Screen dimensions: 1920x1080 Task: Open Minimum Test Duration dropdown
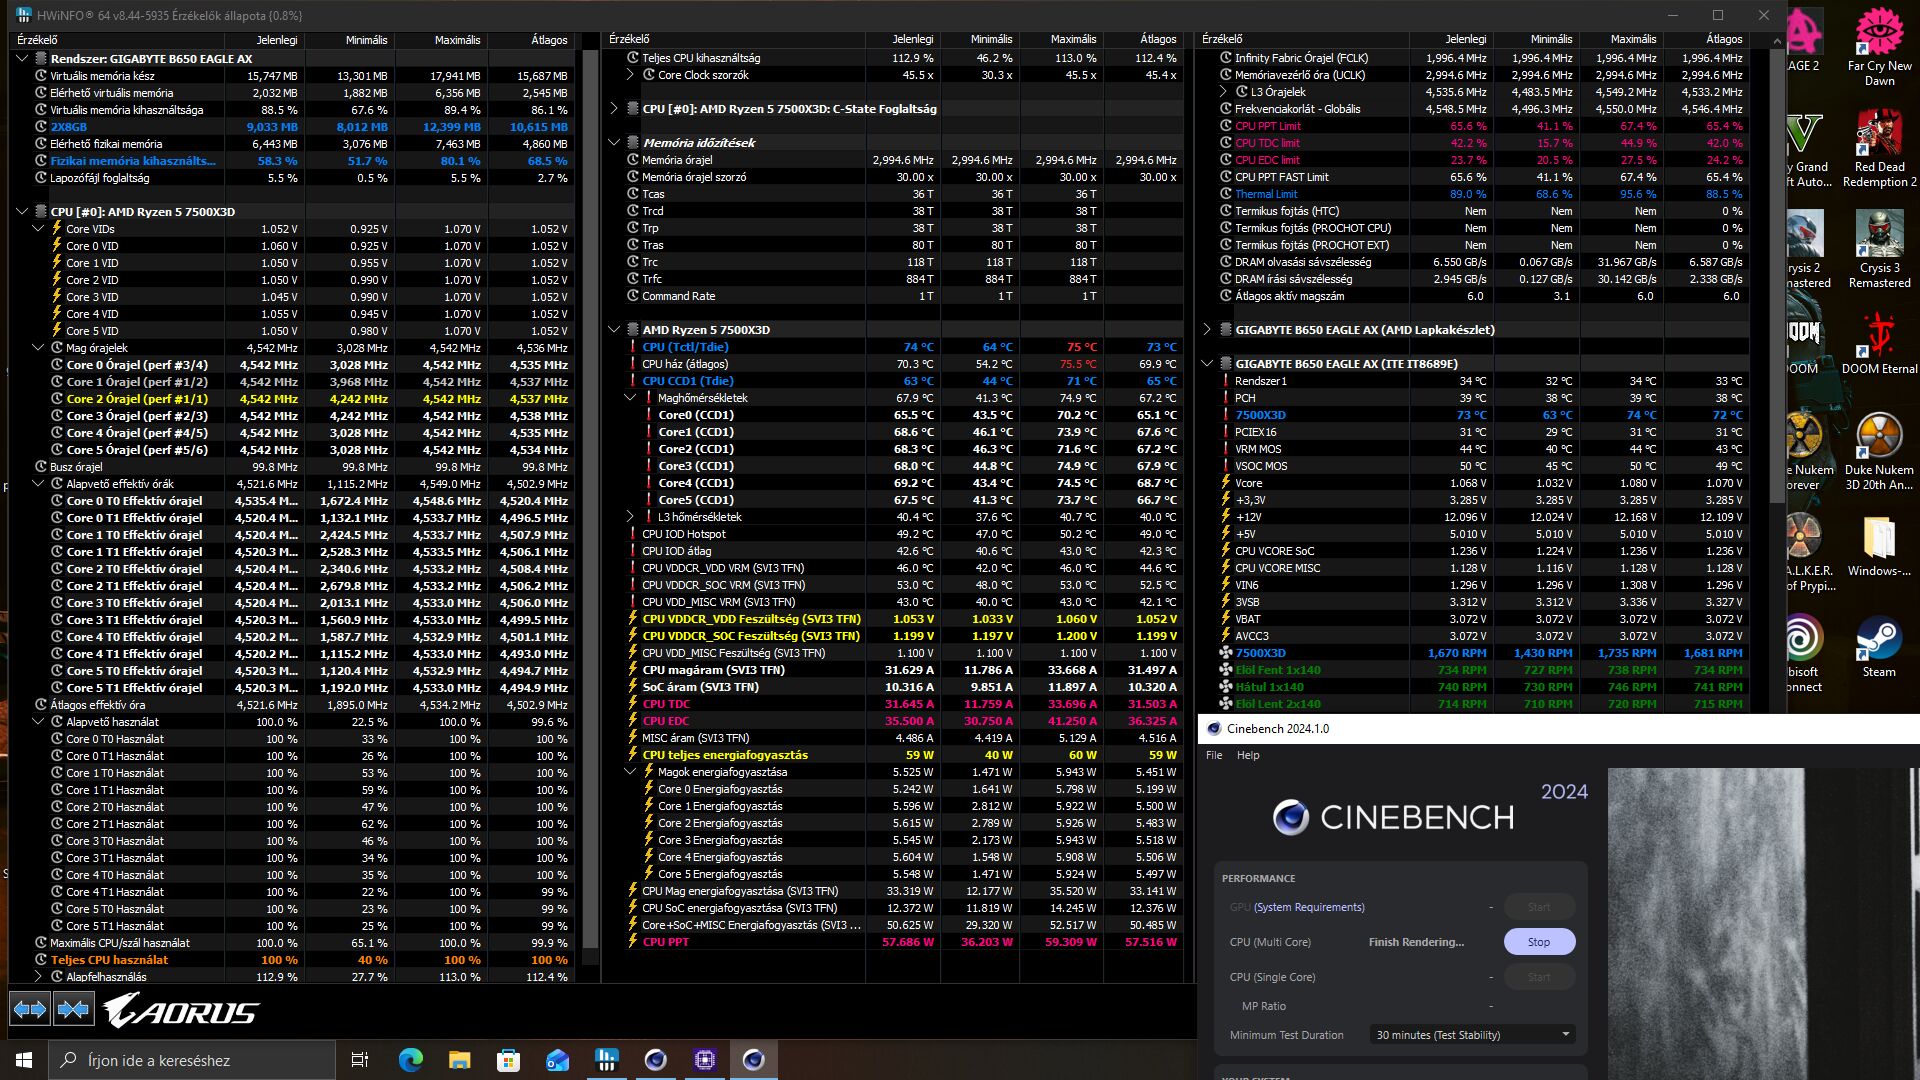(x=1472, y=1035)
